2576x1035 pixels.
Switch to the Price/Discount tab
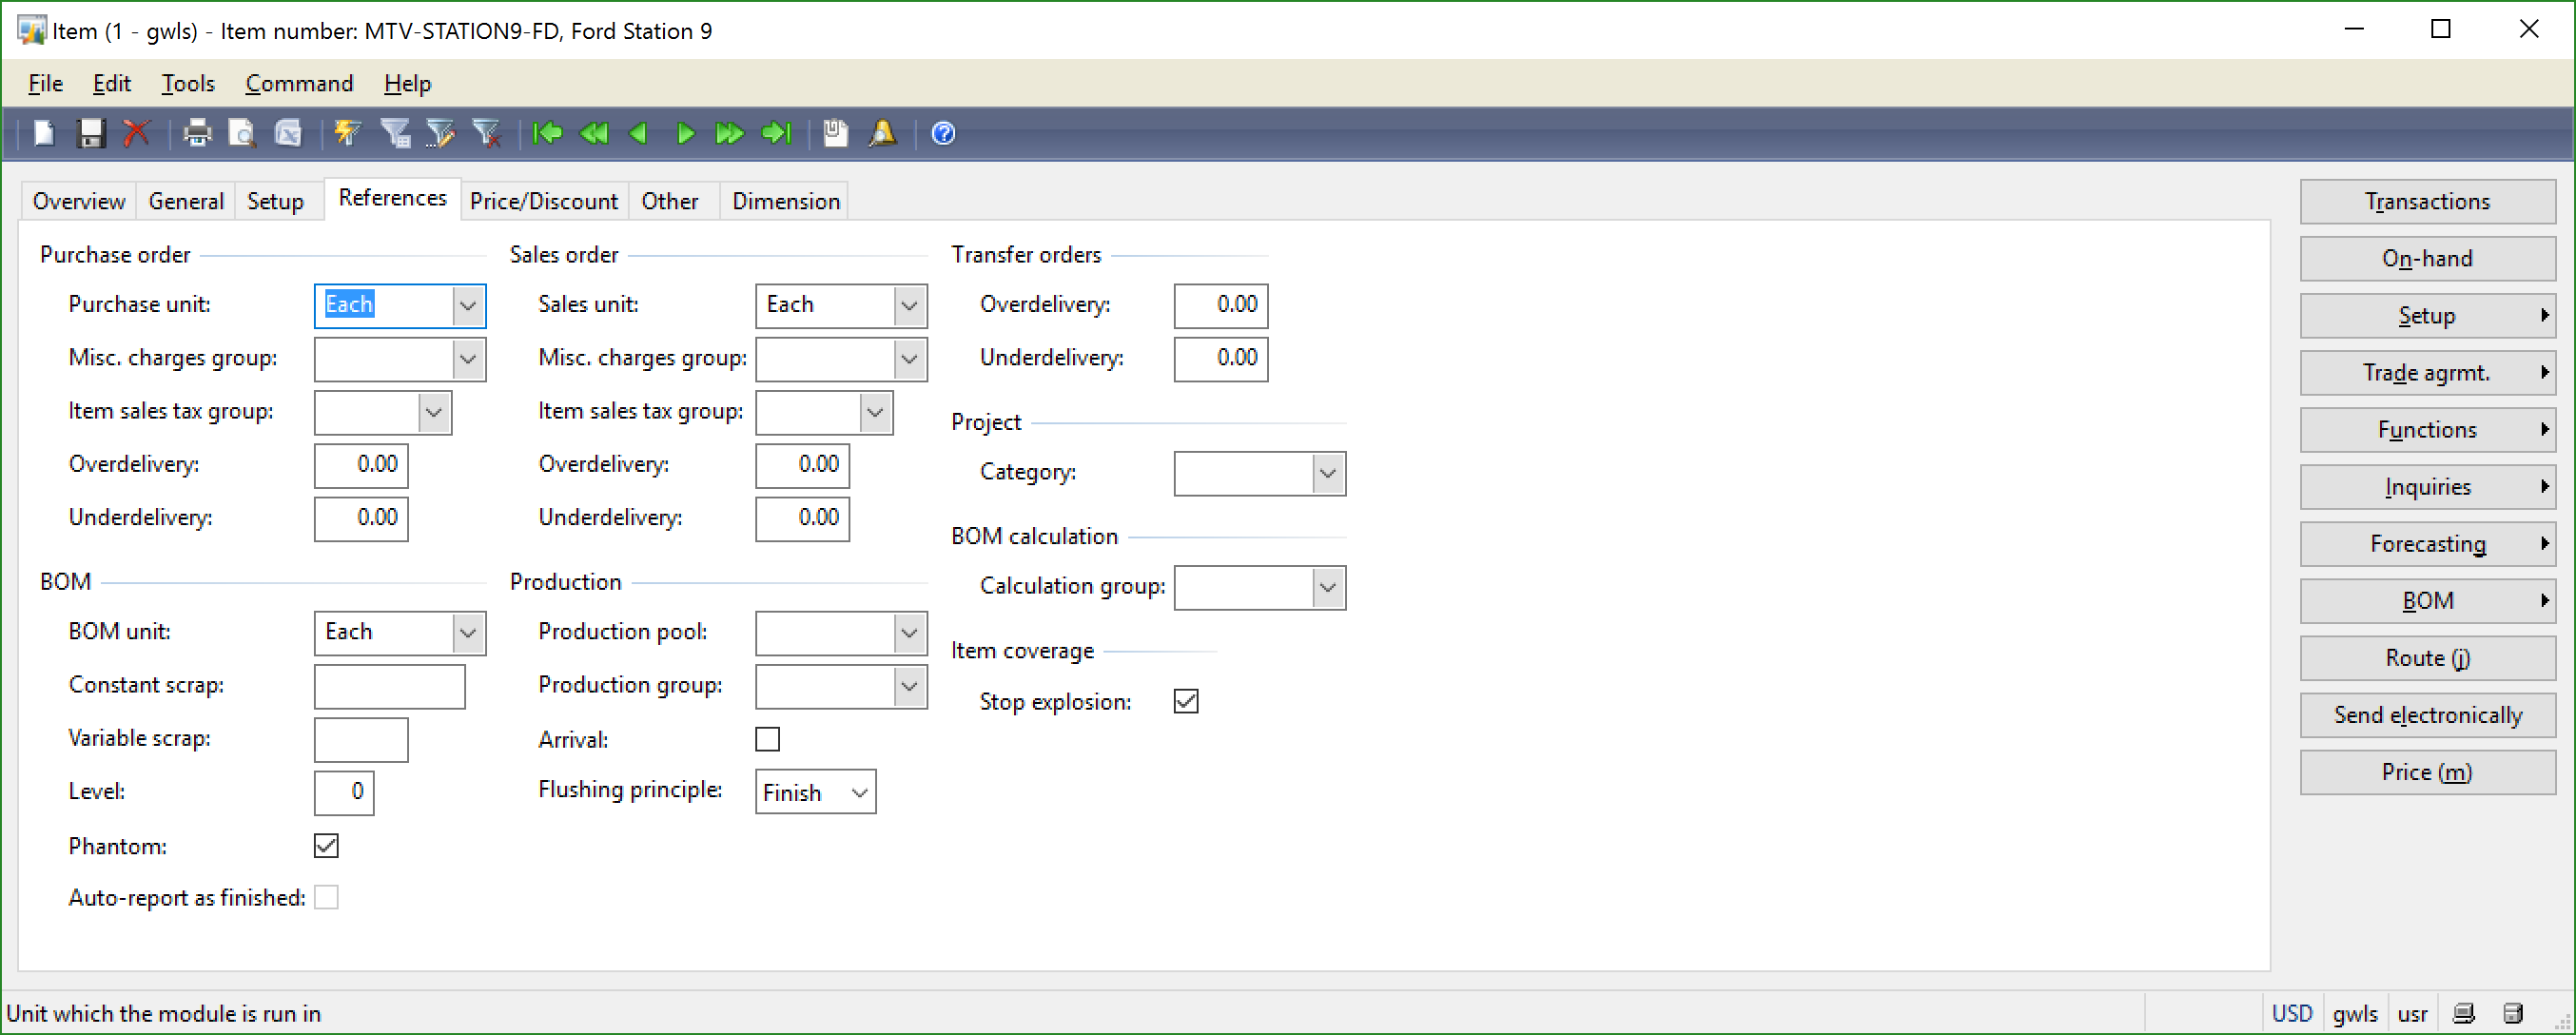tap(544, 201)
